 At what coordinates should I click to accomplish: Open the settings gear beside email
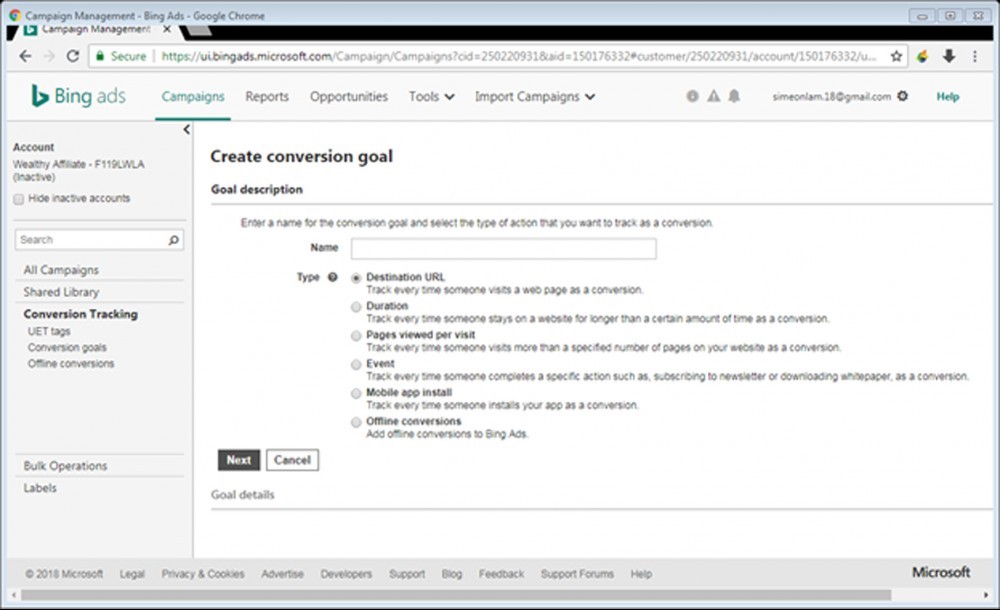tap(902, 96)
